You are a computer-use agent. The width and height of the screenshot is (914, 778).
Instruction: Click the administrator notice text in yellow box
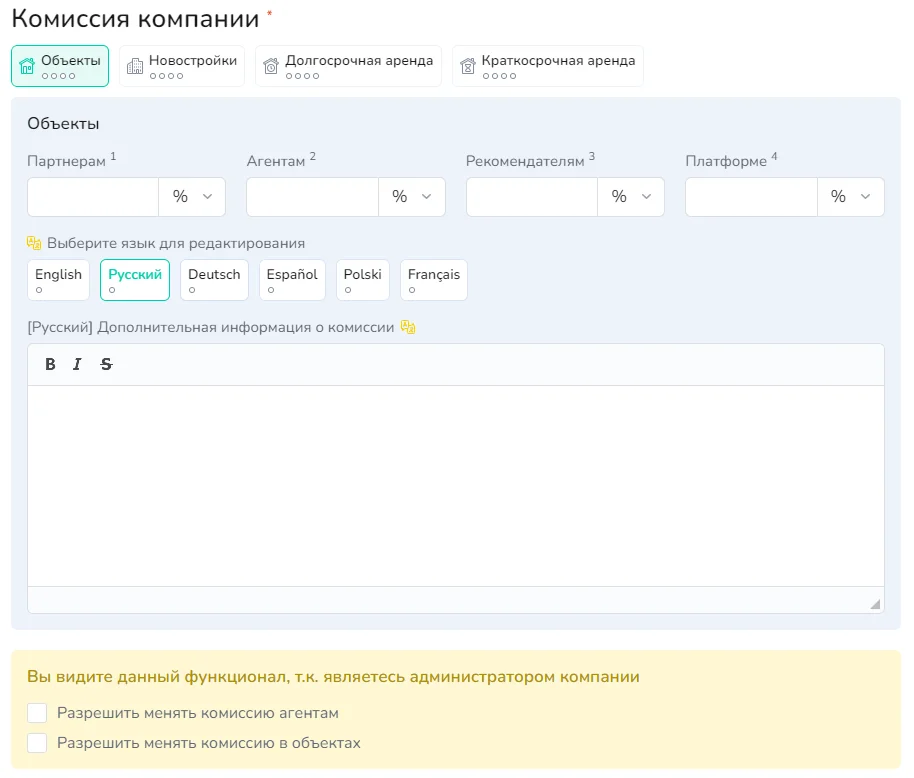333,677
